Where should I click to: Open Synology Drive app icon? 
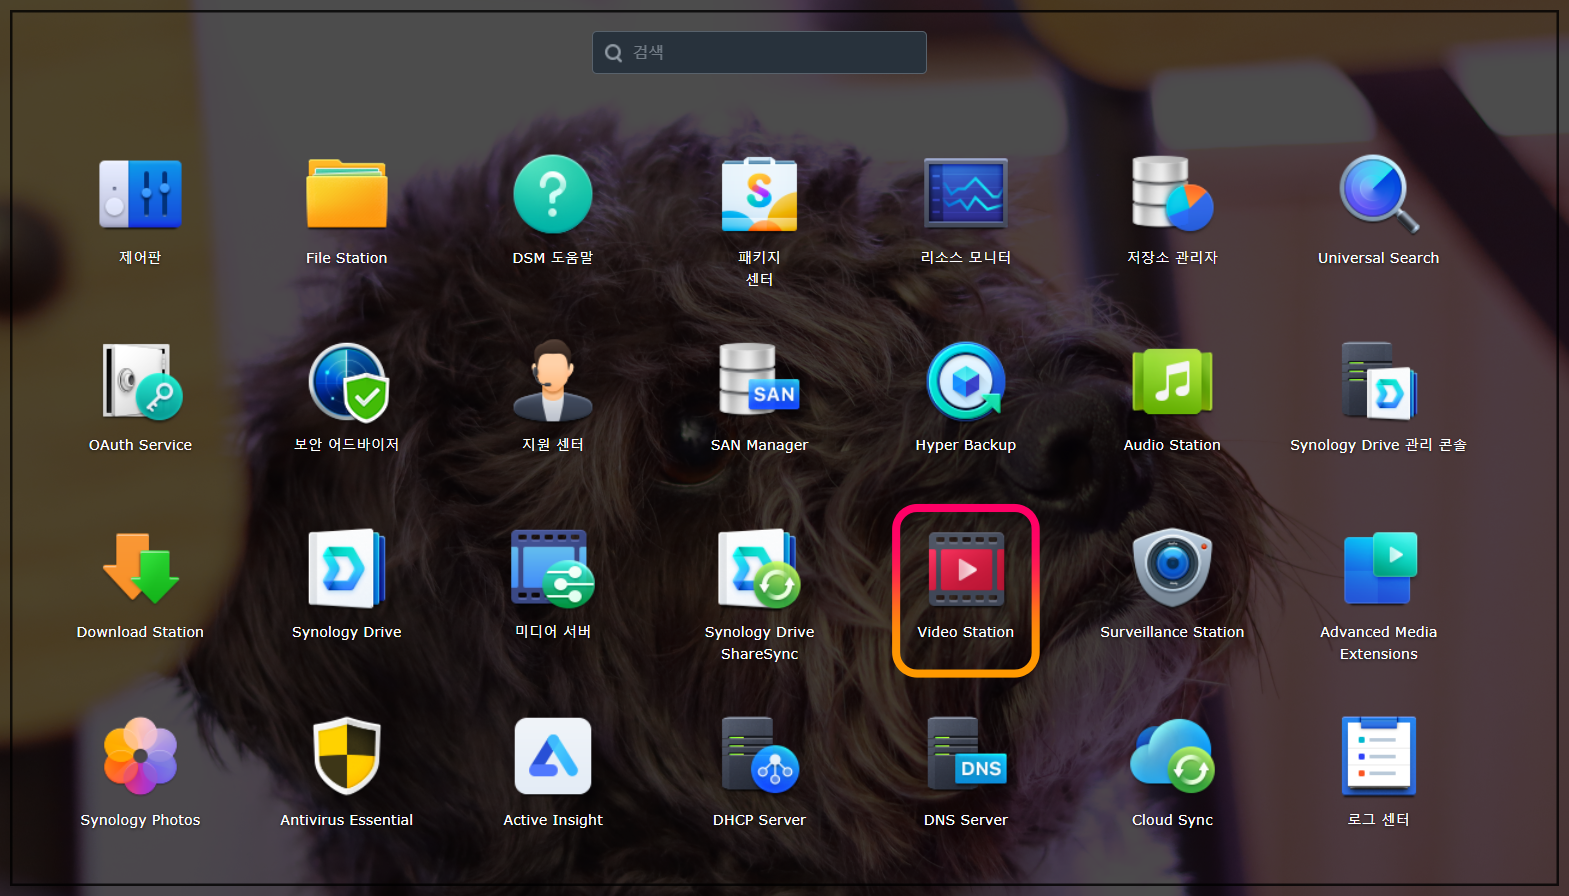click(x=346, y=569)
